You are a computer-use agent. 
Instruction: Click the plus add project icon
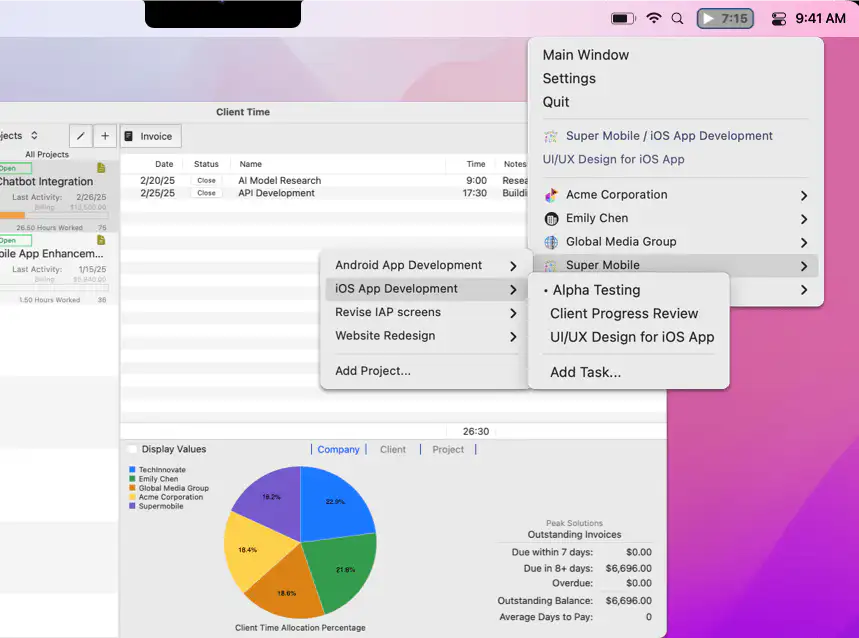[105, 136]
